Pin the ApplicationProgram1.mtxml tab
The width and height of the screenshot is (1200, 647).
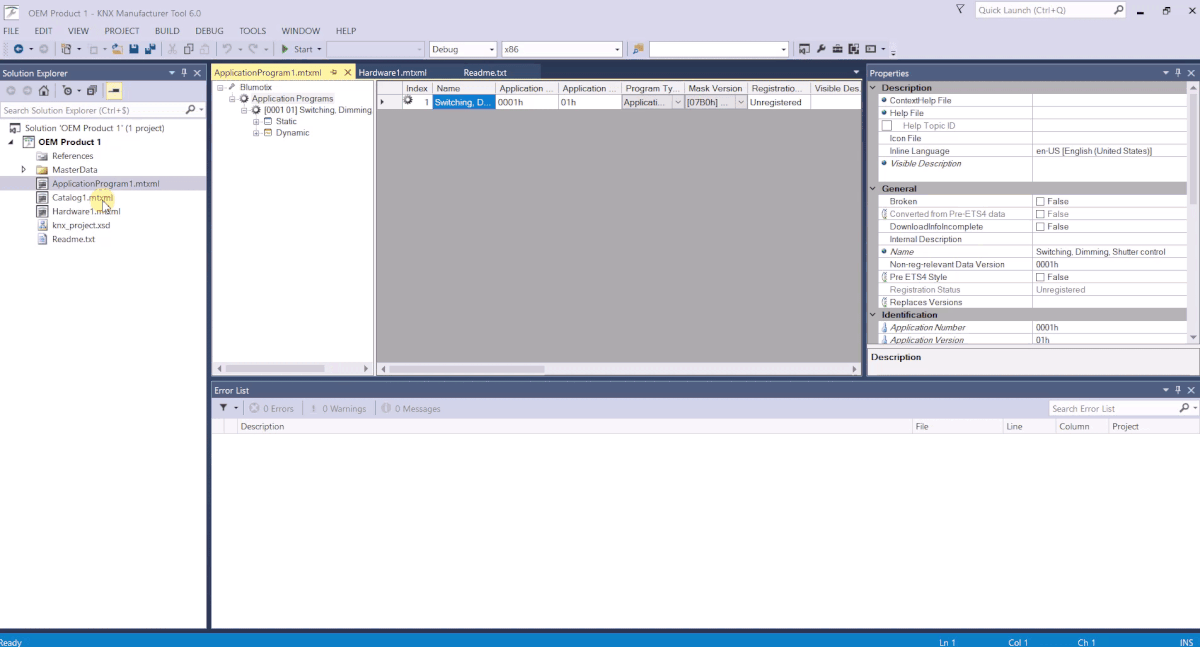coord(334,72)
